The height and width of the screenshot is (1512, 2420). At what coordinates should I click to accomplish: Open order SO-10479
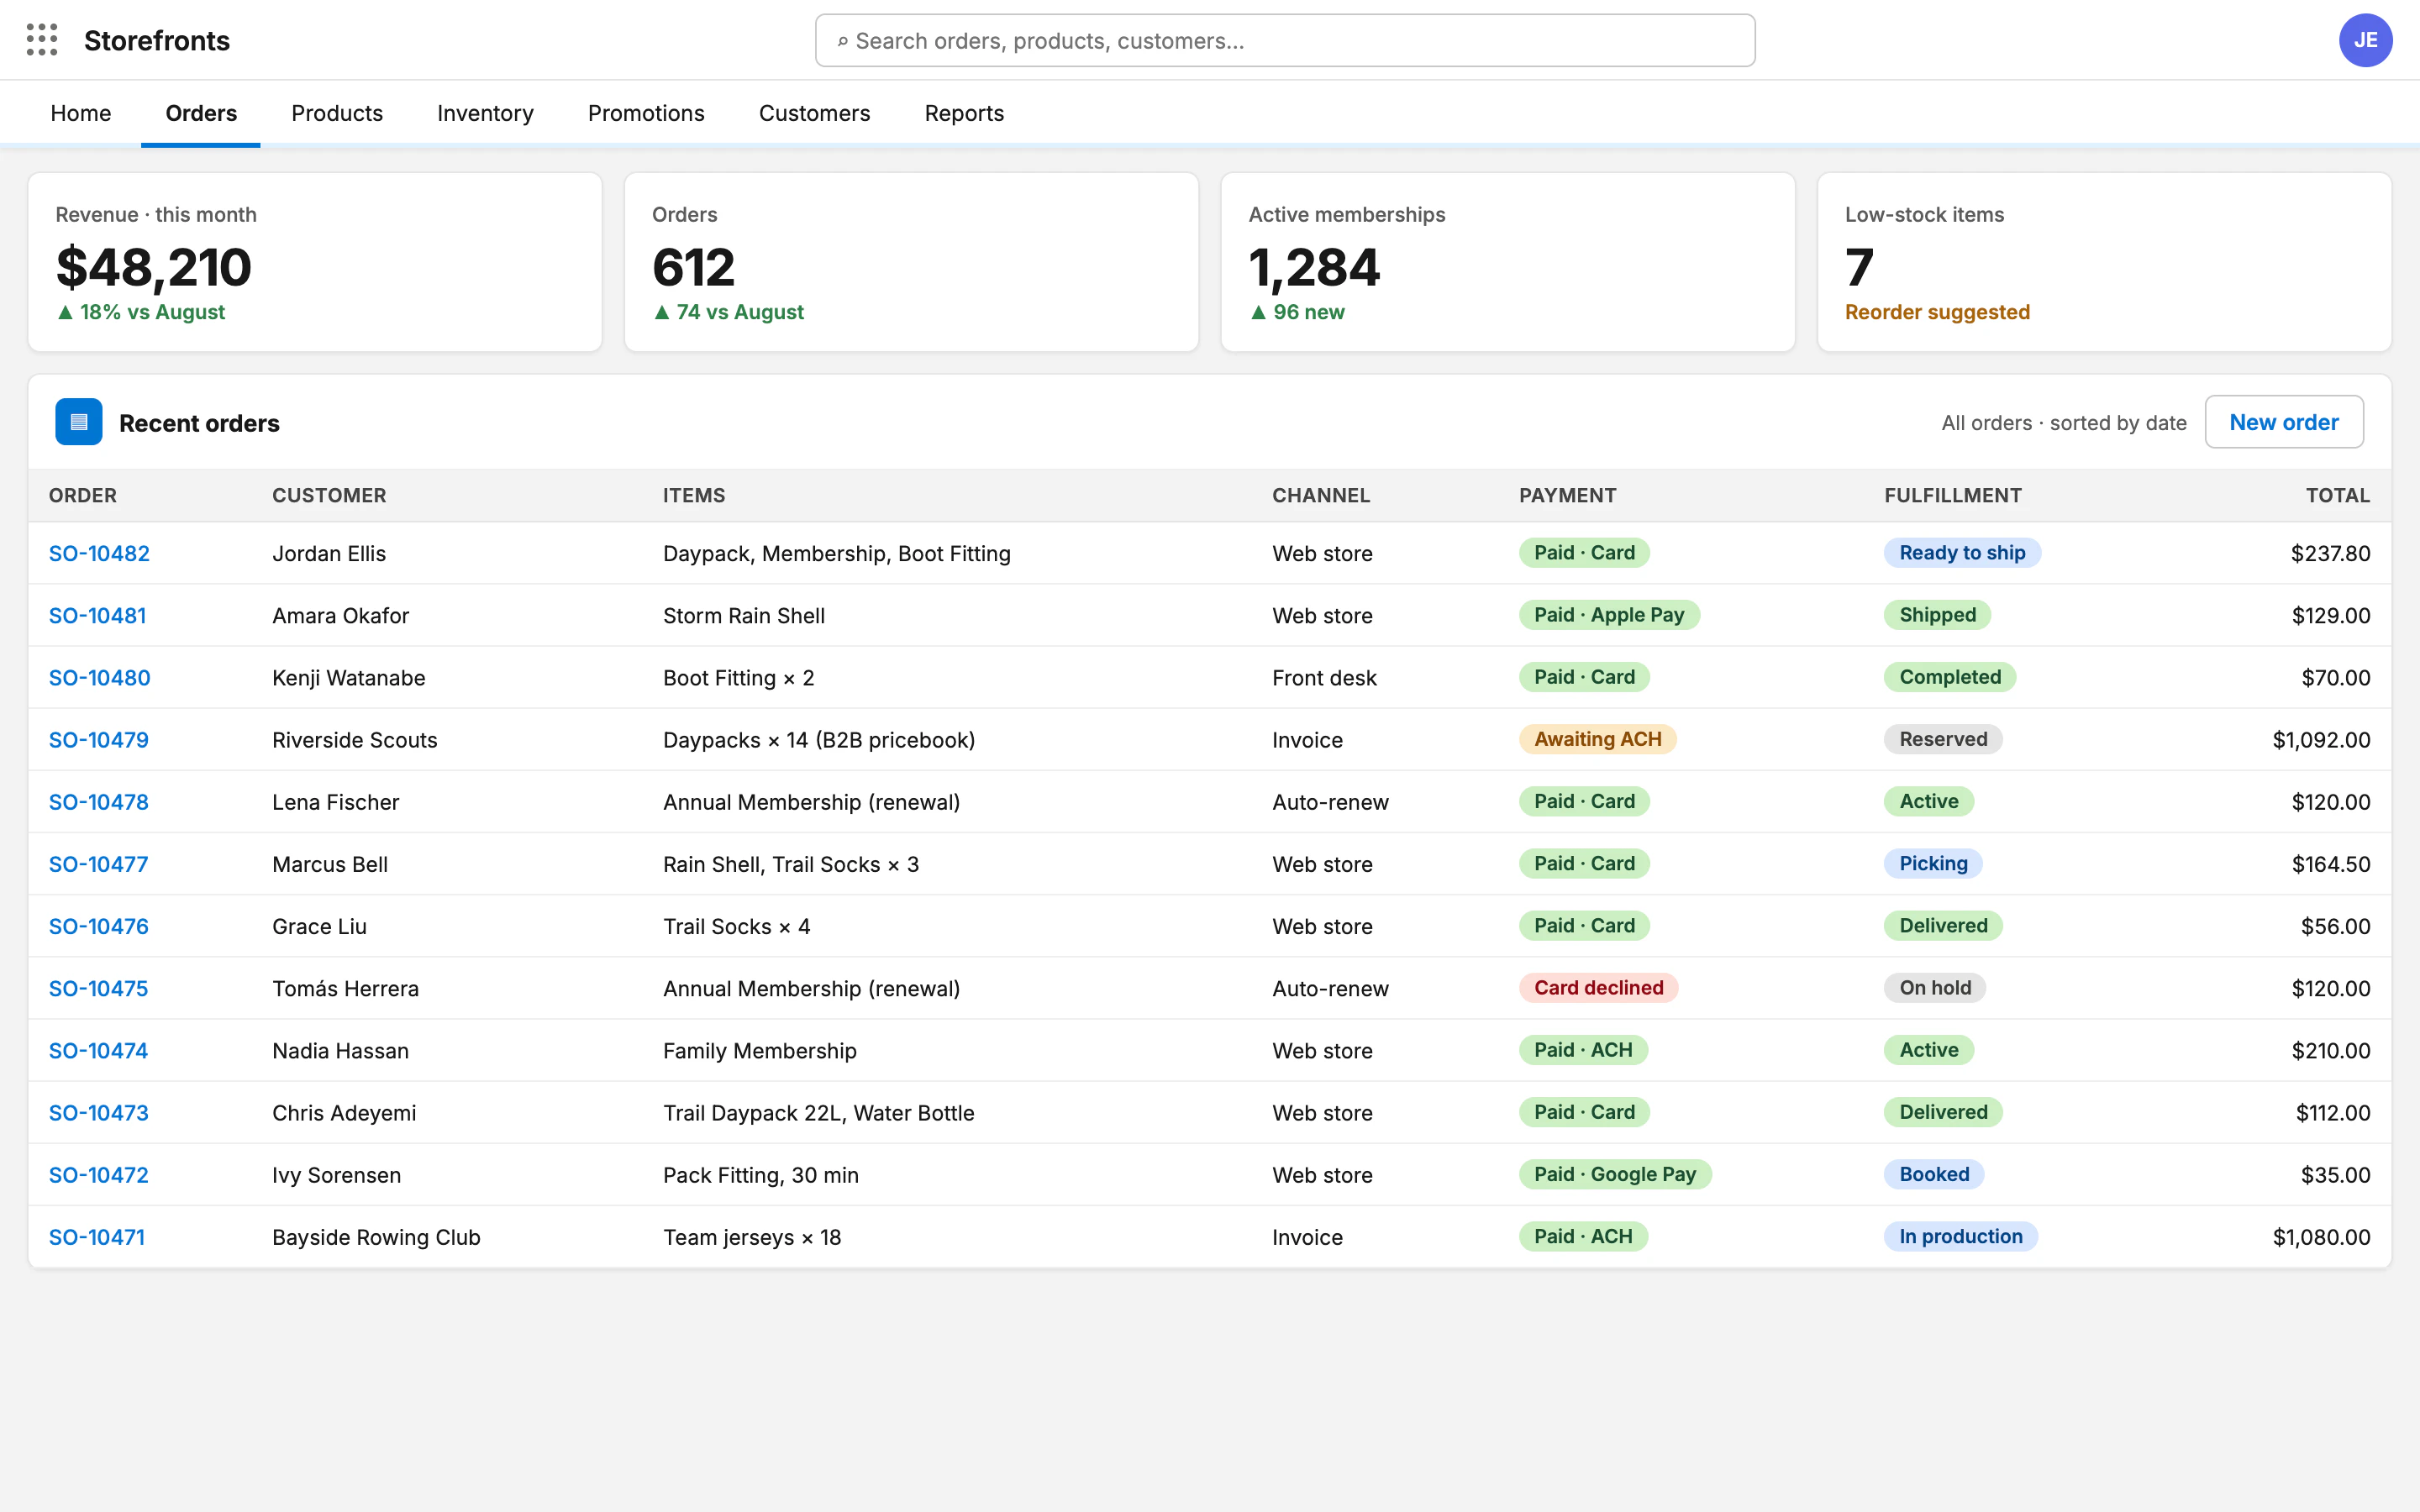[x=98, y=740]
